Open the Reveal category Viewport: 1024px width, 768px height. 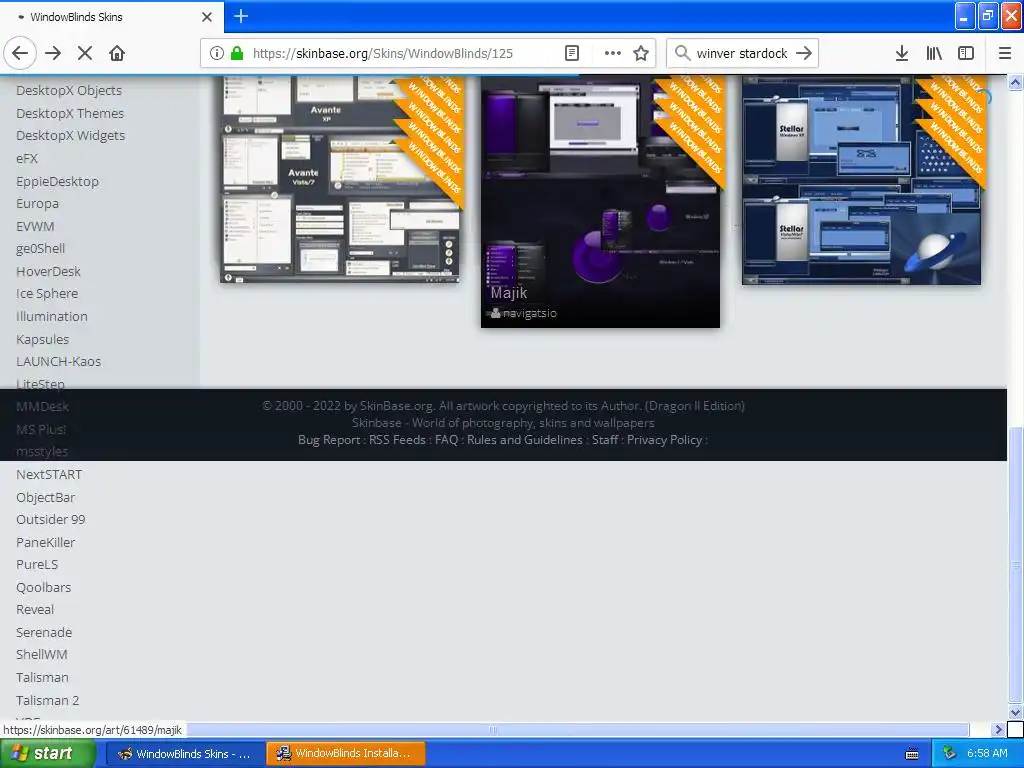[35, 610]
